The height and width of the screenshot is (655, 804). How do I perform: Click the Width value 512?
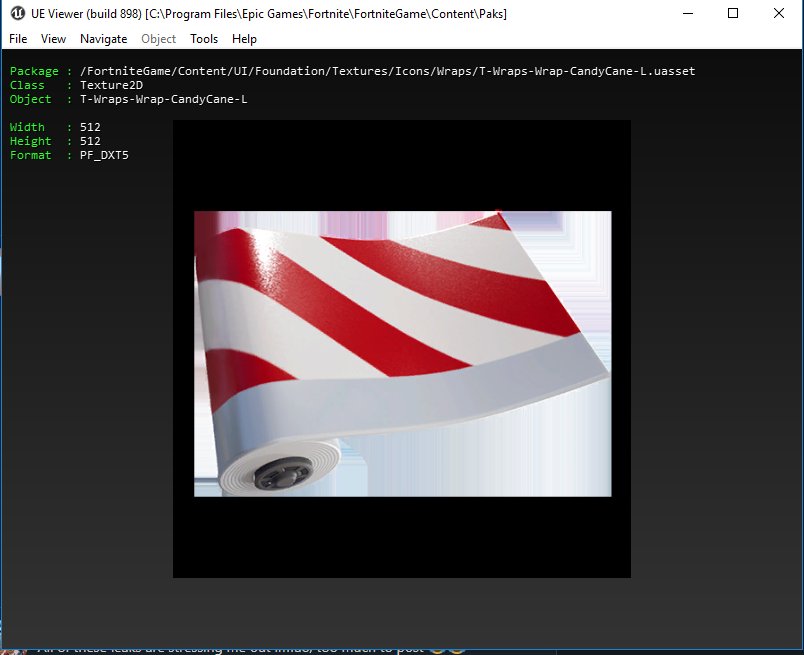tap(90, 127)
